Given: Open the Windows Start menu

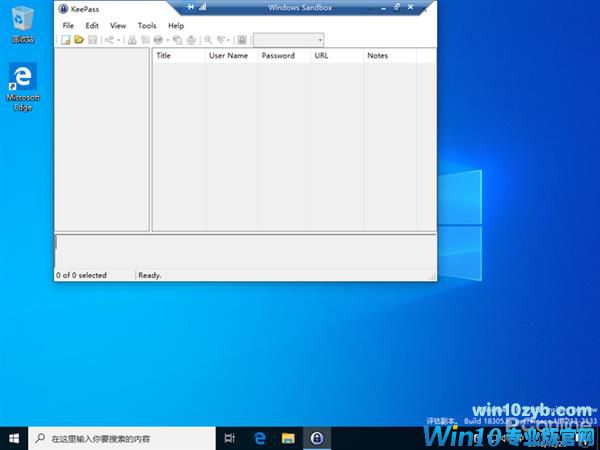Looking at the screenshot, I should coord(14,438).
